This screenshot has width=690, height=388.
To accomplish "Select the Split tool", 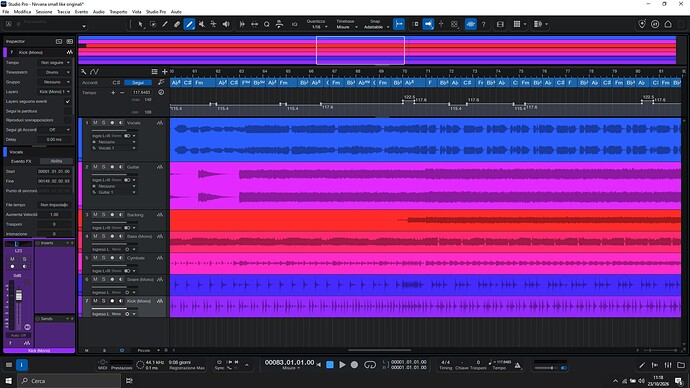I will coord(165,24).
